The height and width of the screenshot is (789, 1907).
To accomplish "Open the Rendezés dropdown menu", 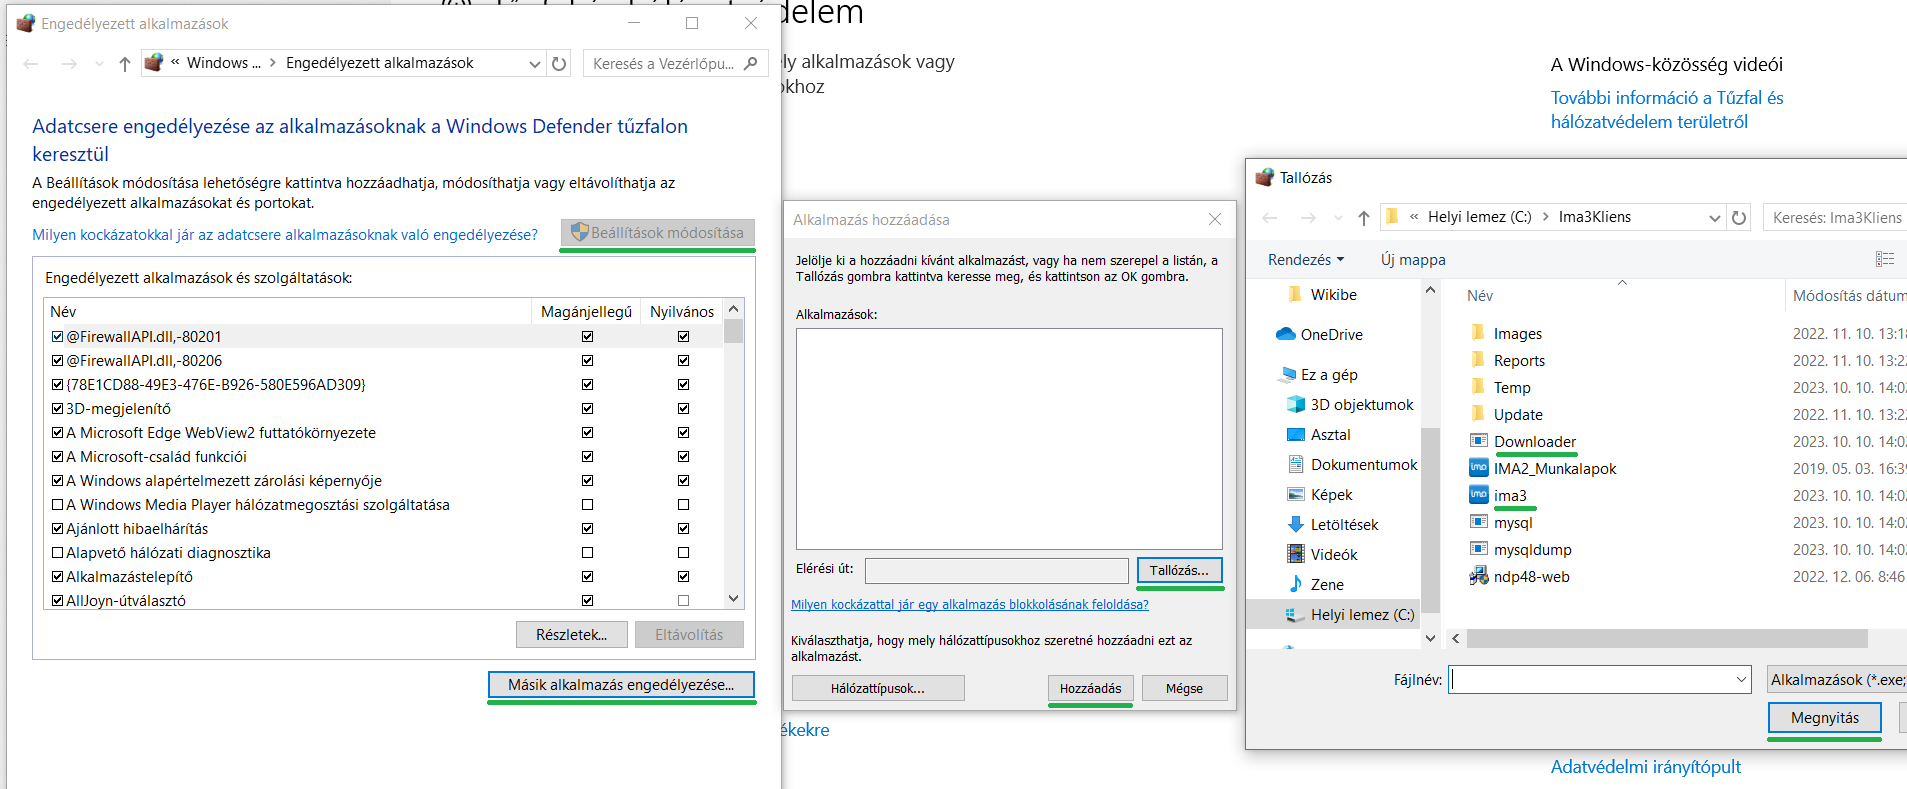I will [x=1305, y=259].
